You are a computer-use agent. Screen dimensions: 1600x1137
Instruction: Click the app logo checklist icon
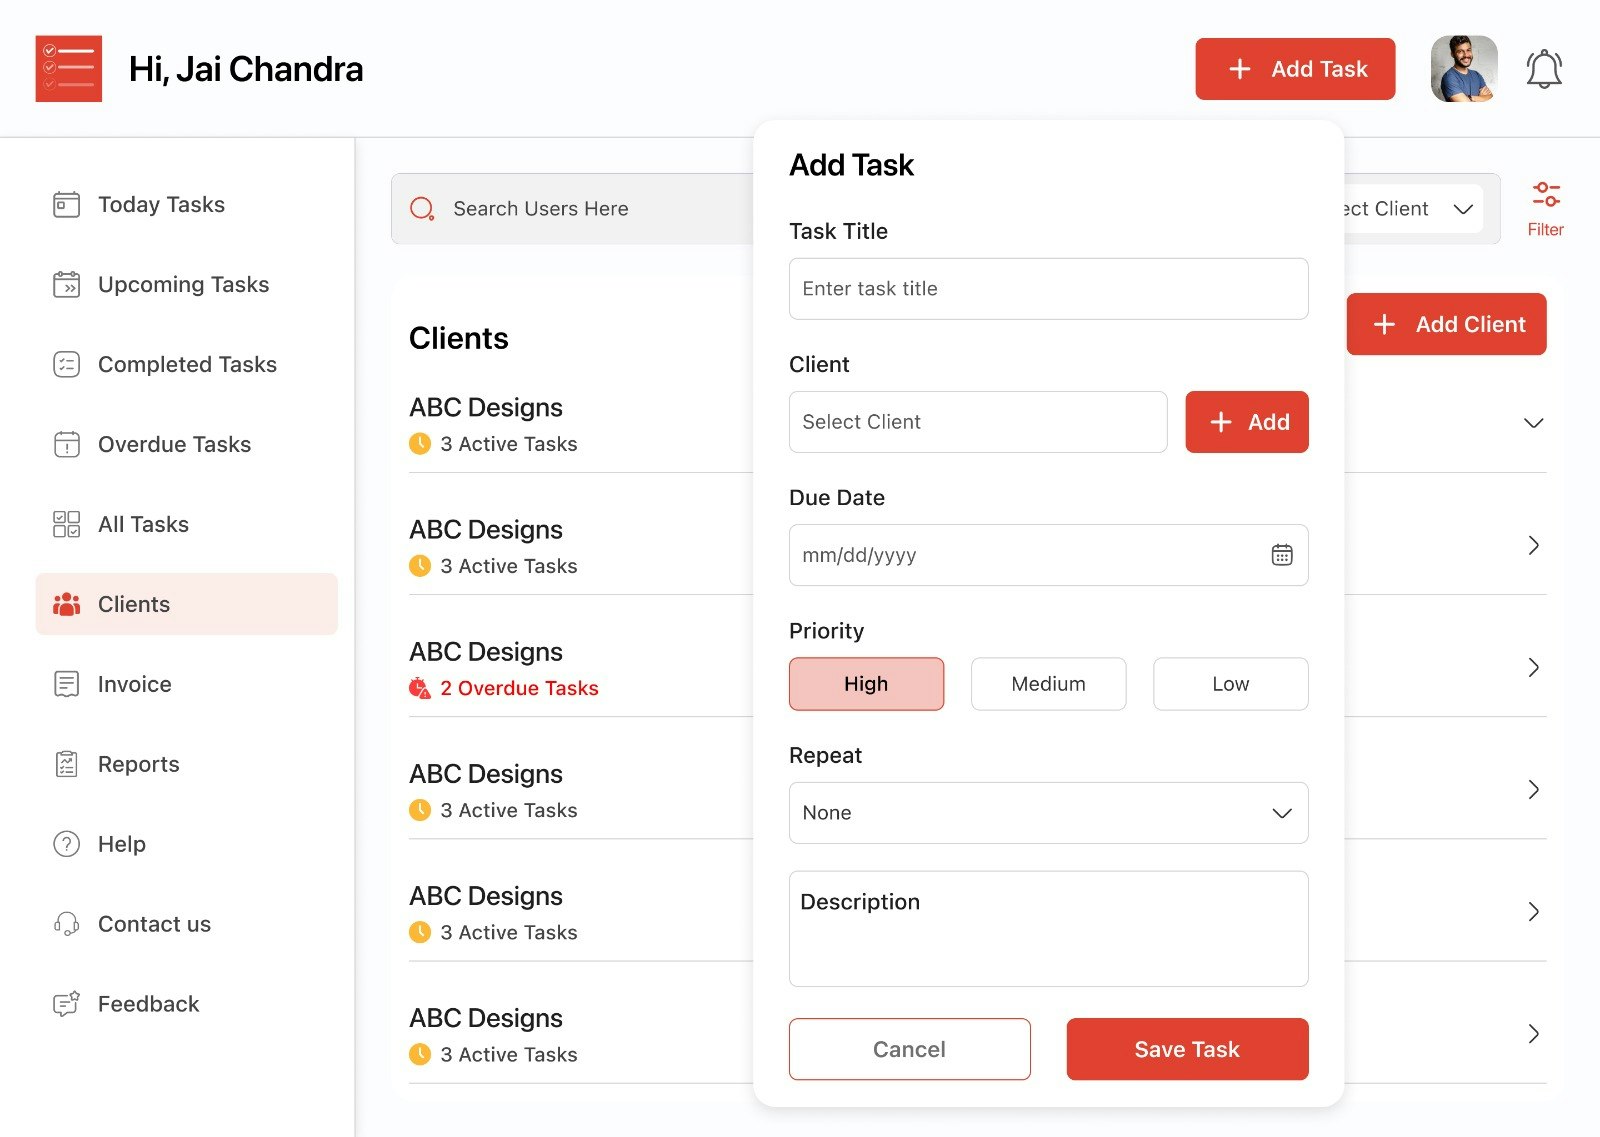[68, 68]
